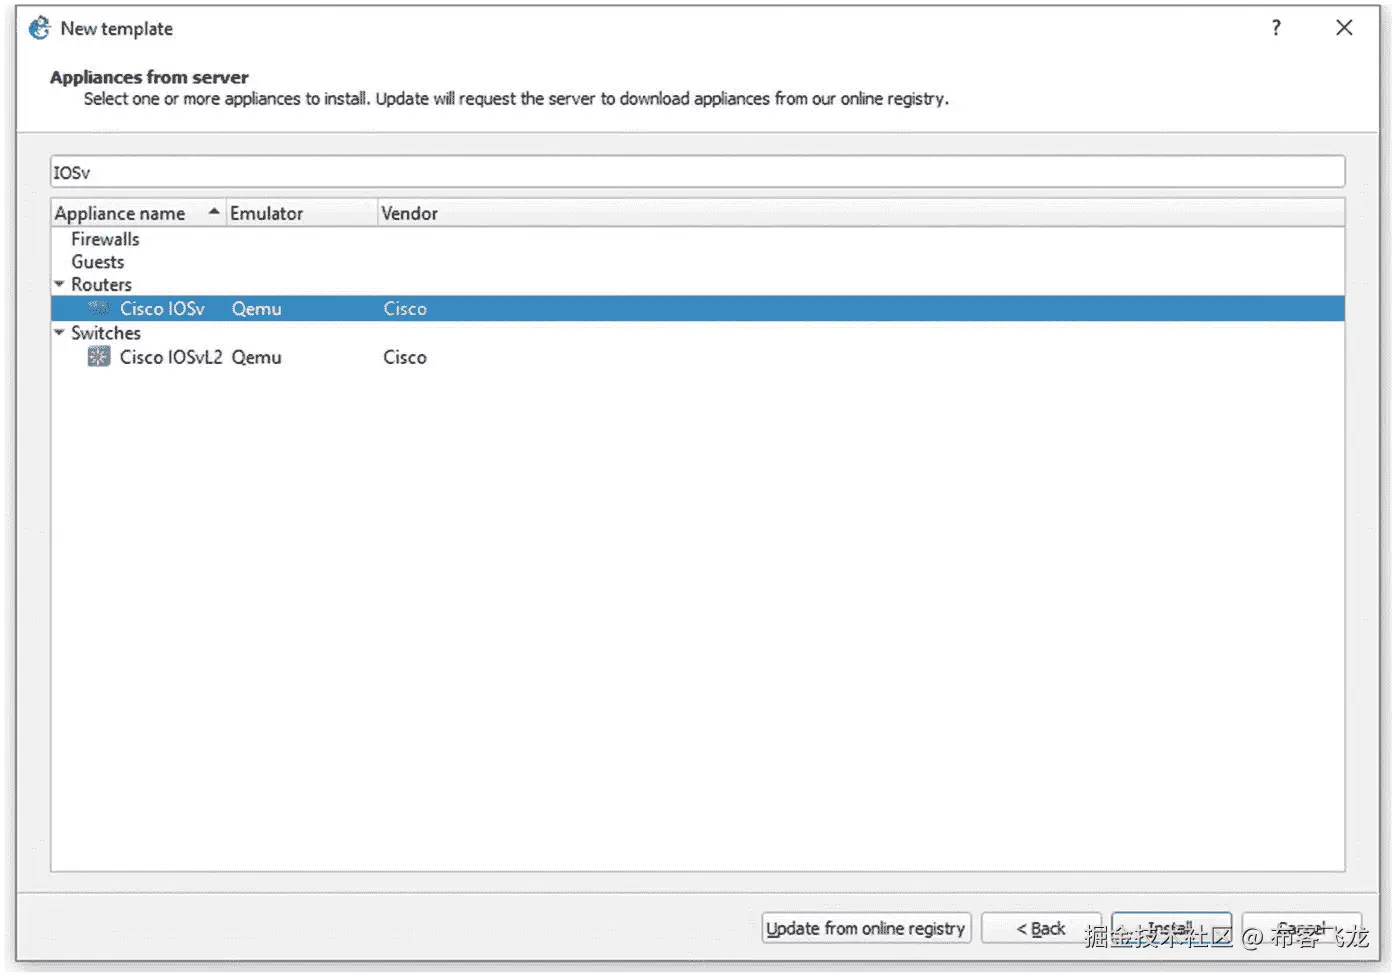Focus the IOSv search filter field
The image size is (1396, 977).
[x=697, y=172]
